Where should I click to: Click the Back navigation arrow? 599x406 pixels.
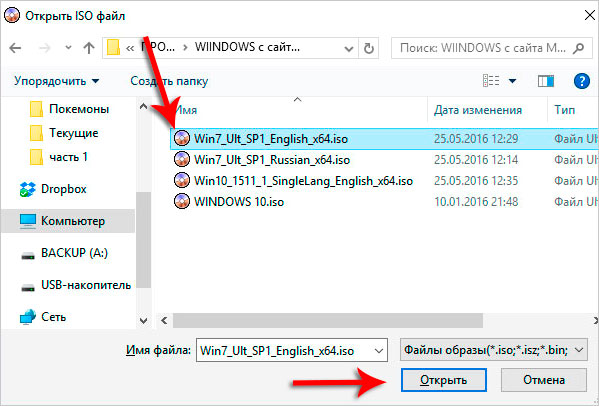[x=15, y=48]
